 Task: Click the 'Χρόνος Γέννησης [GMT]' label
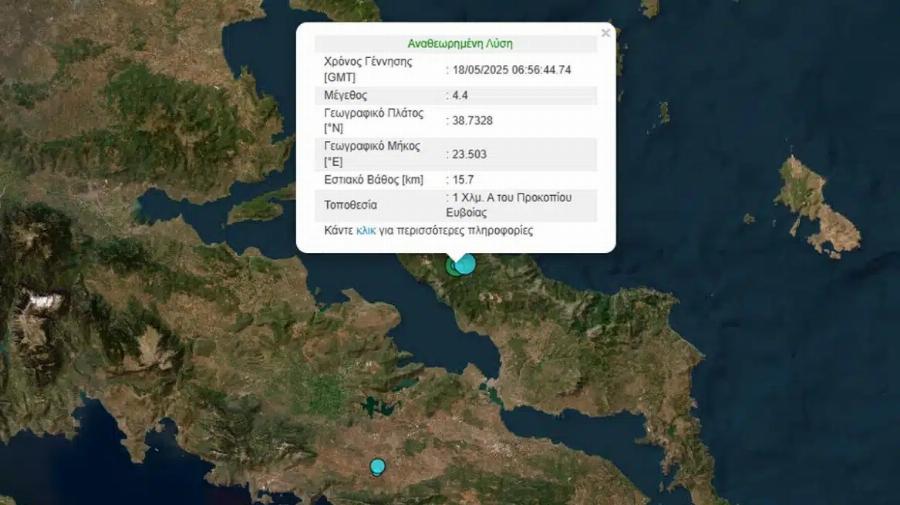368,69
